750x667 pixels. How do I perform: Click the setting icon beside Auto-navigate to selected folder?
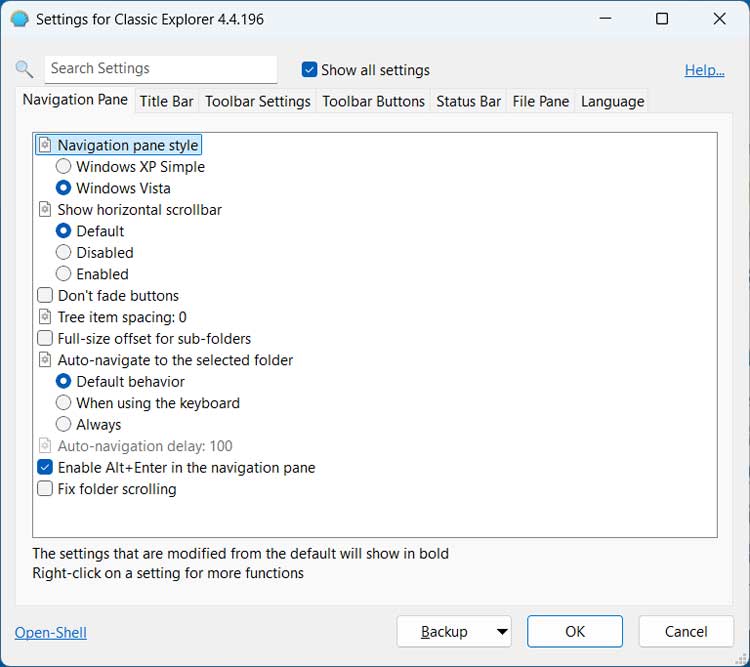pos(45,360)
